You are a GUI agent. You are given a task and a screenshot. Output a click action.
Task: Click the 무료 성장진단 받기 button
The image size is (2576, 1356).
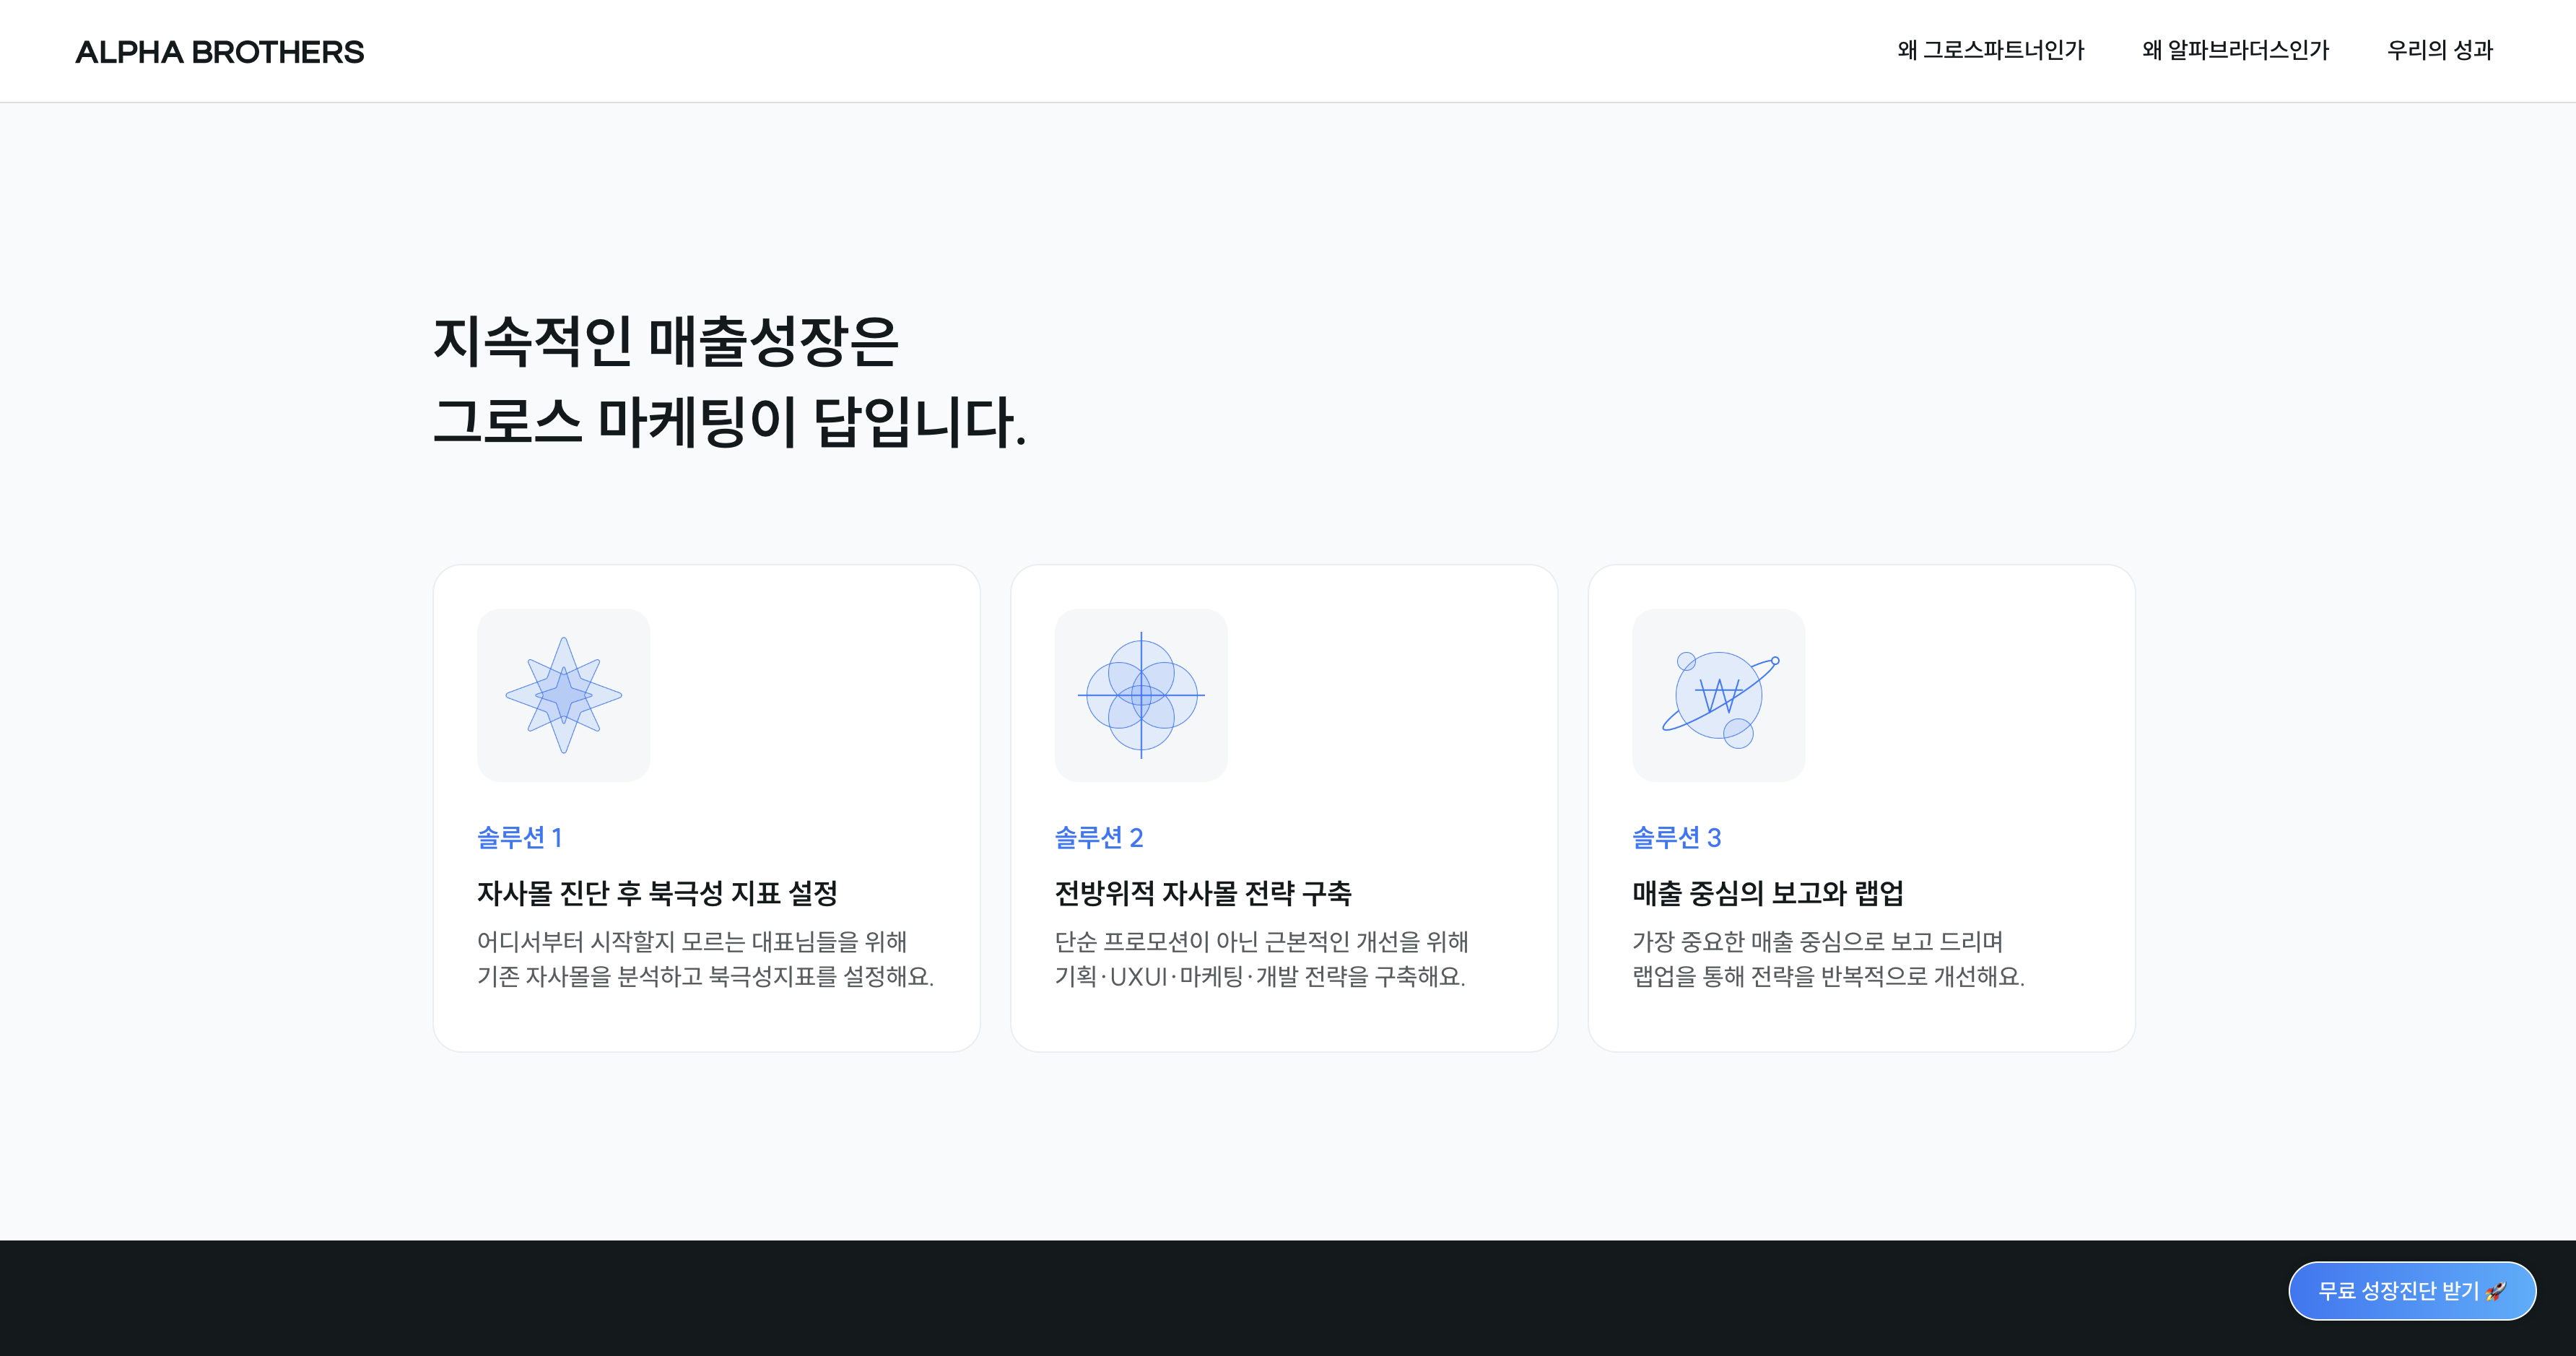point(2412,1291)
